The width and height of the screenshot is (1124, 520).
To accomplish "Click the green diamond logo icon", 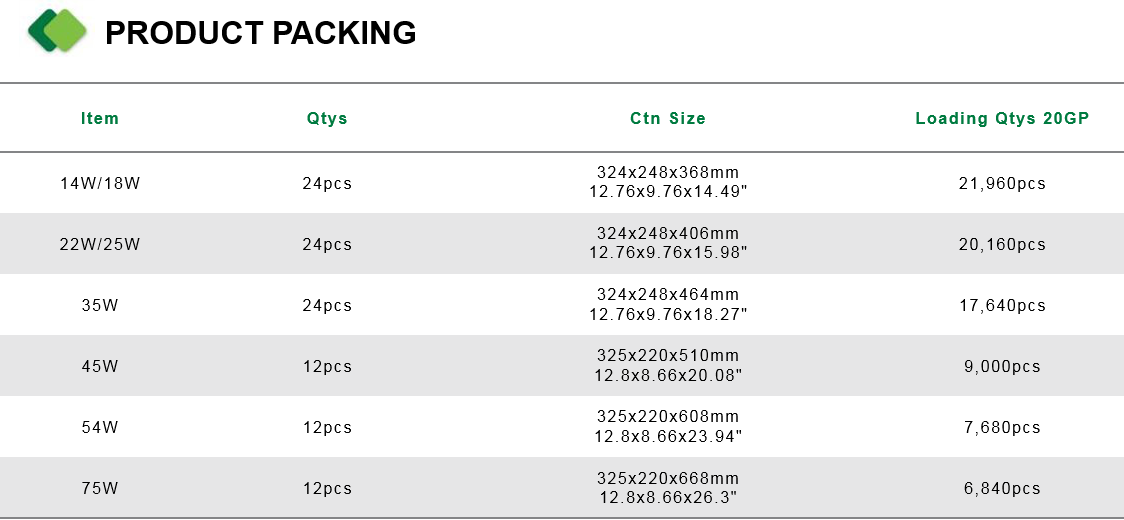I will click(x=57, y=31).
